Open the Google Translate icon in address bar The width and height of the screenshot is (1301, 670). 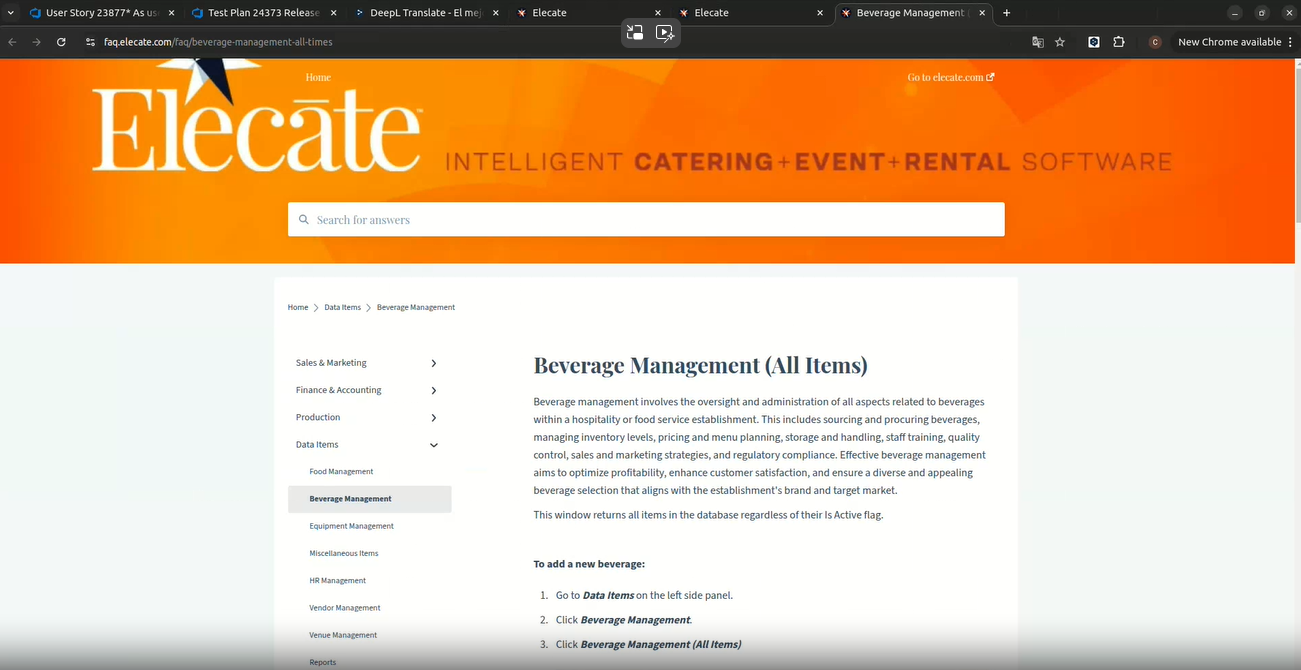[1038, 42]
